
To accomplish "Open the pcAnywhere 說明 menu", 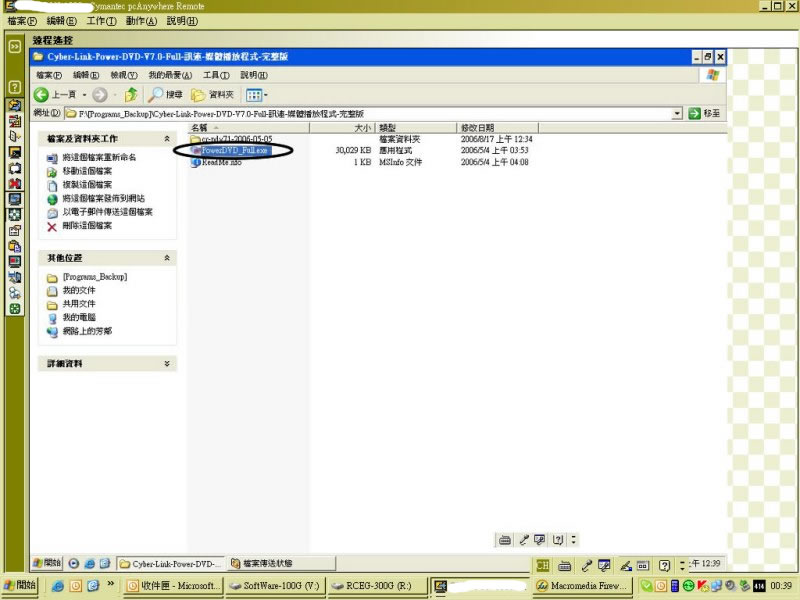I will coord(182,21).
